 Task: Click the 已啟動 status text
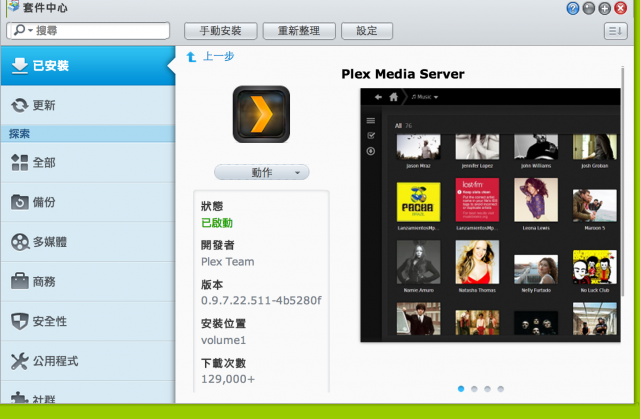(217, 223)
